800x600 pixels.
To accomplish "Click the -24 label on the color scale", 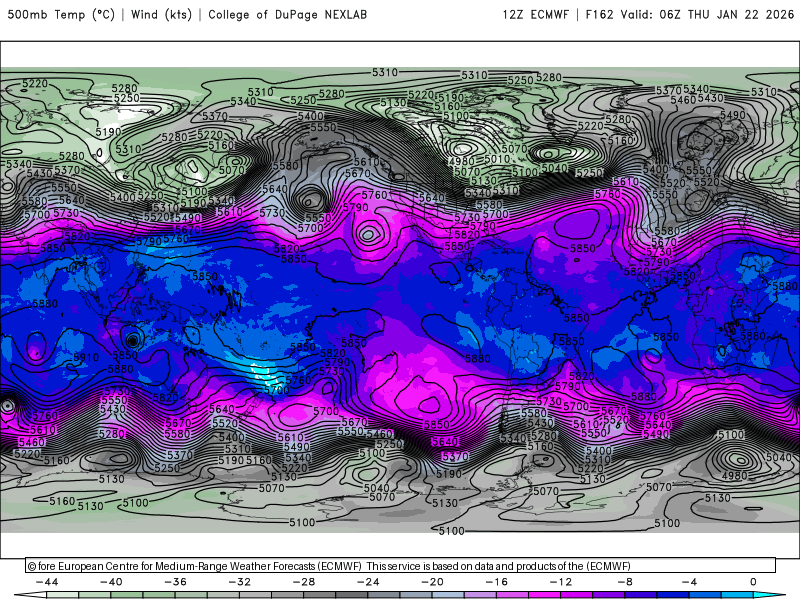I will 368,582.
